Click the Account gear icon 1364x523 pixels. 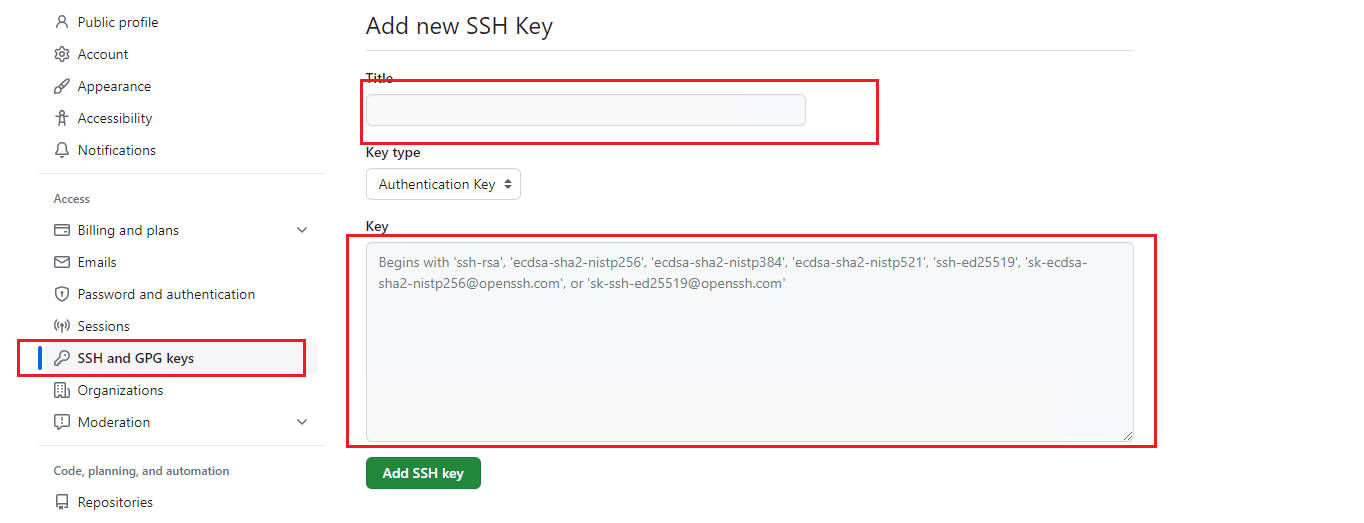(x=62, y=54)
